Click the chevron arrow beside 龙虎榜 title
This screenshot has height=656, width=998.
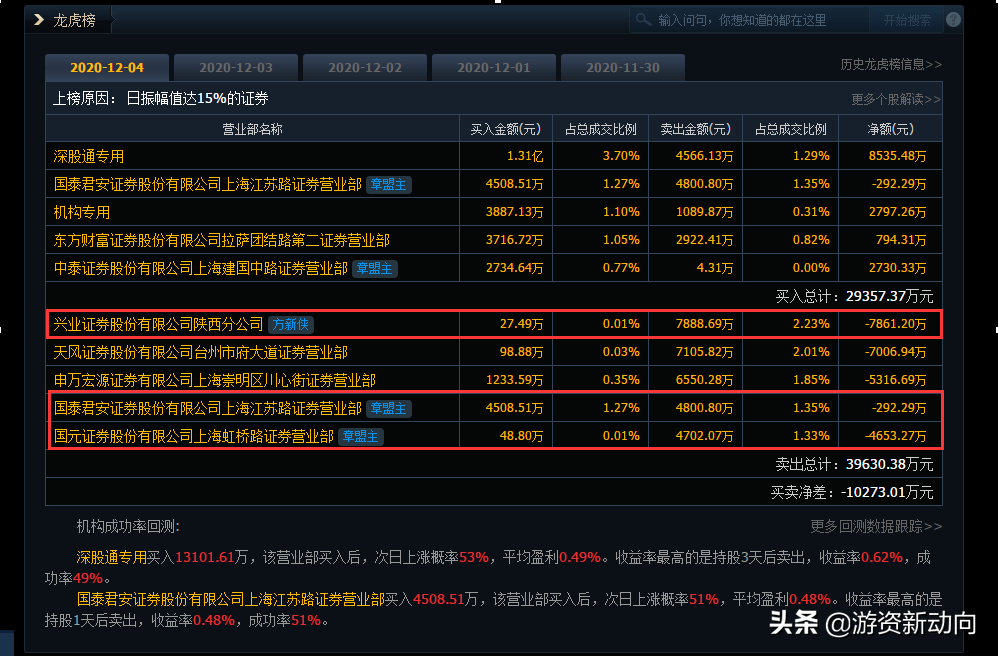39,20
